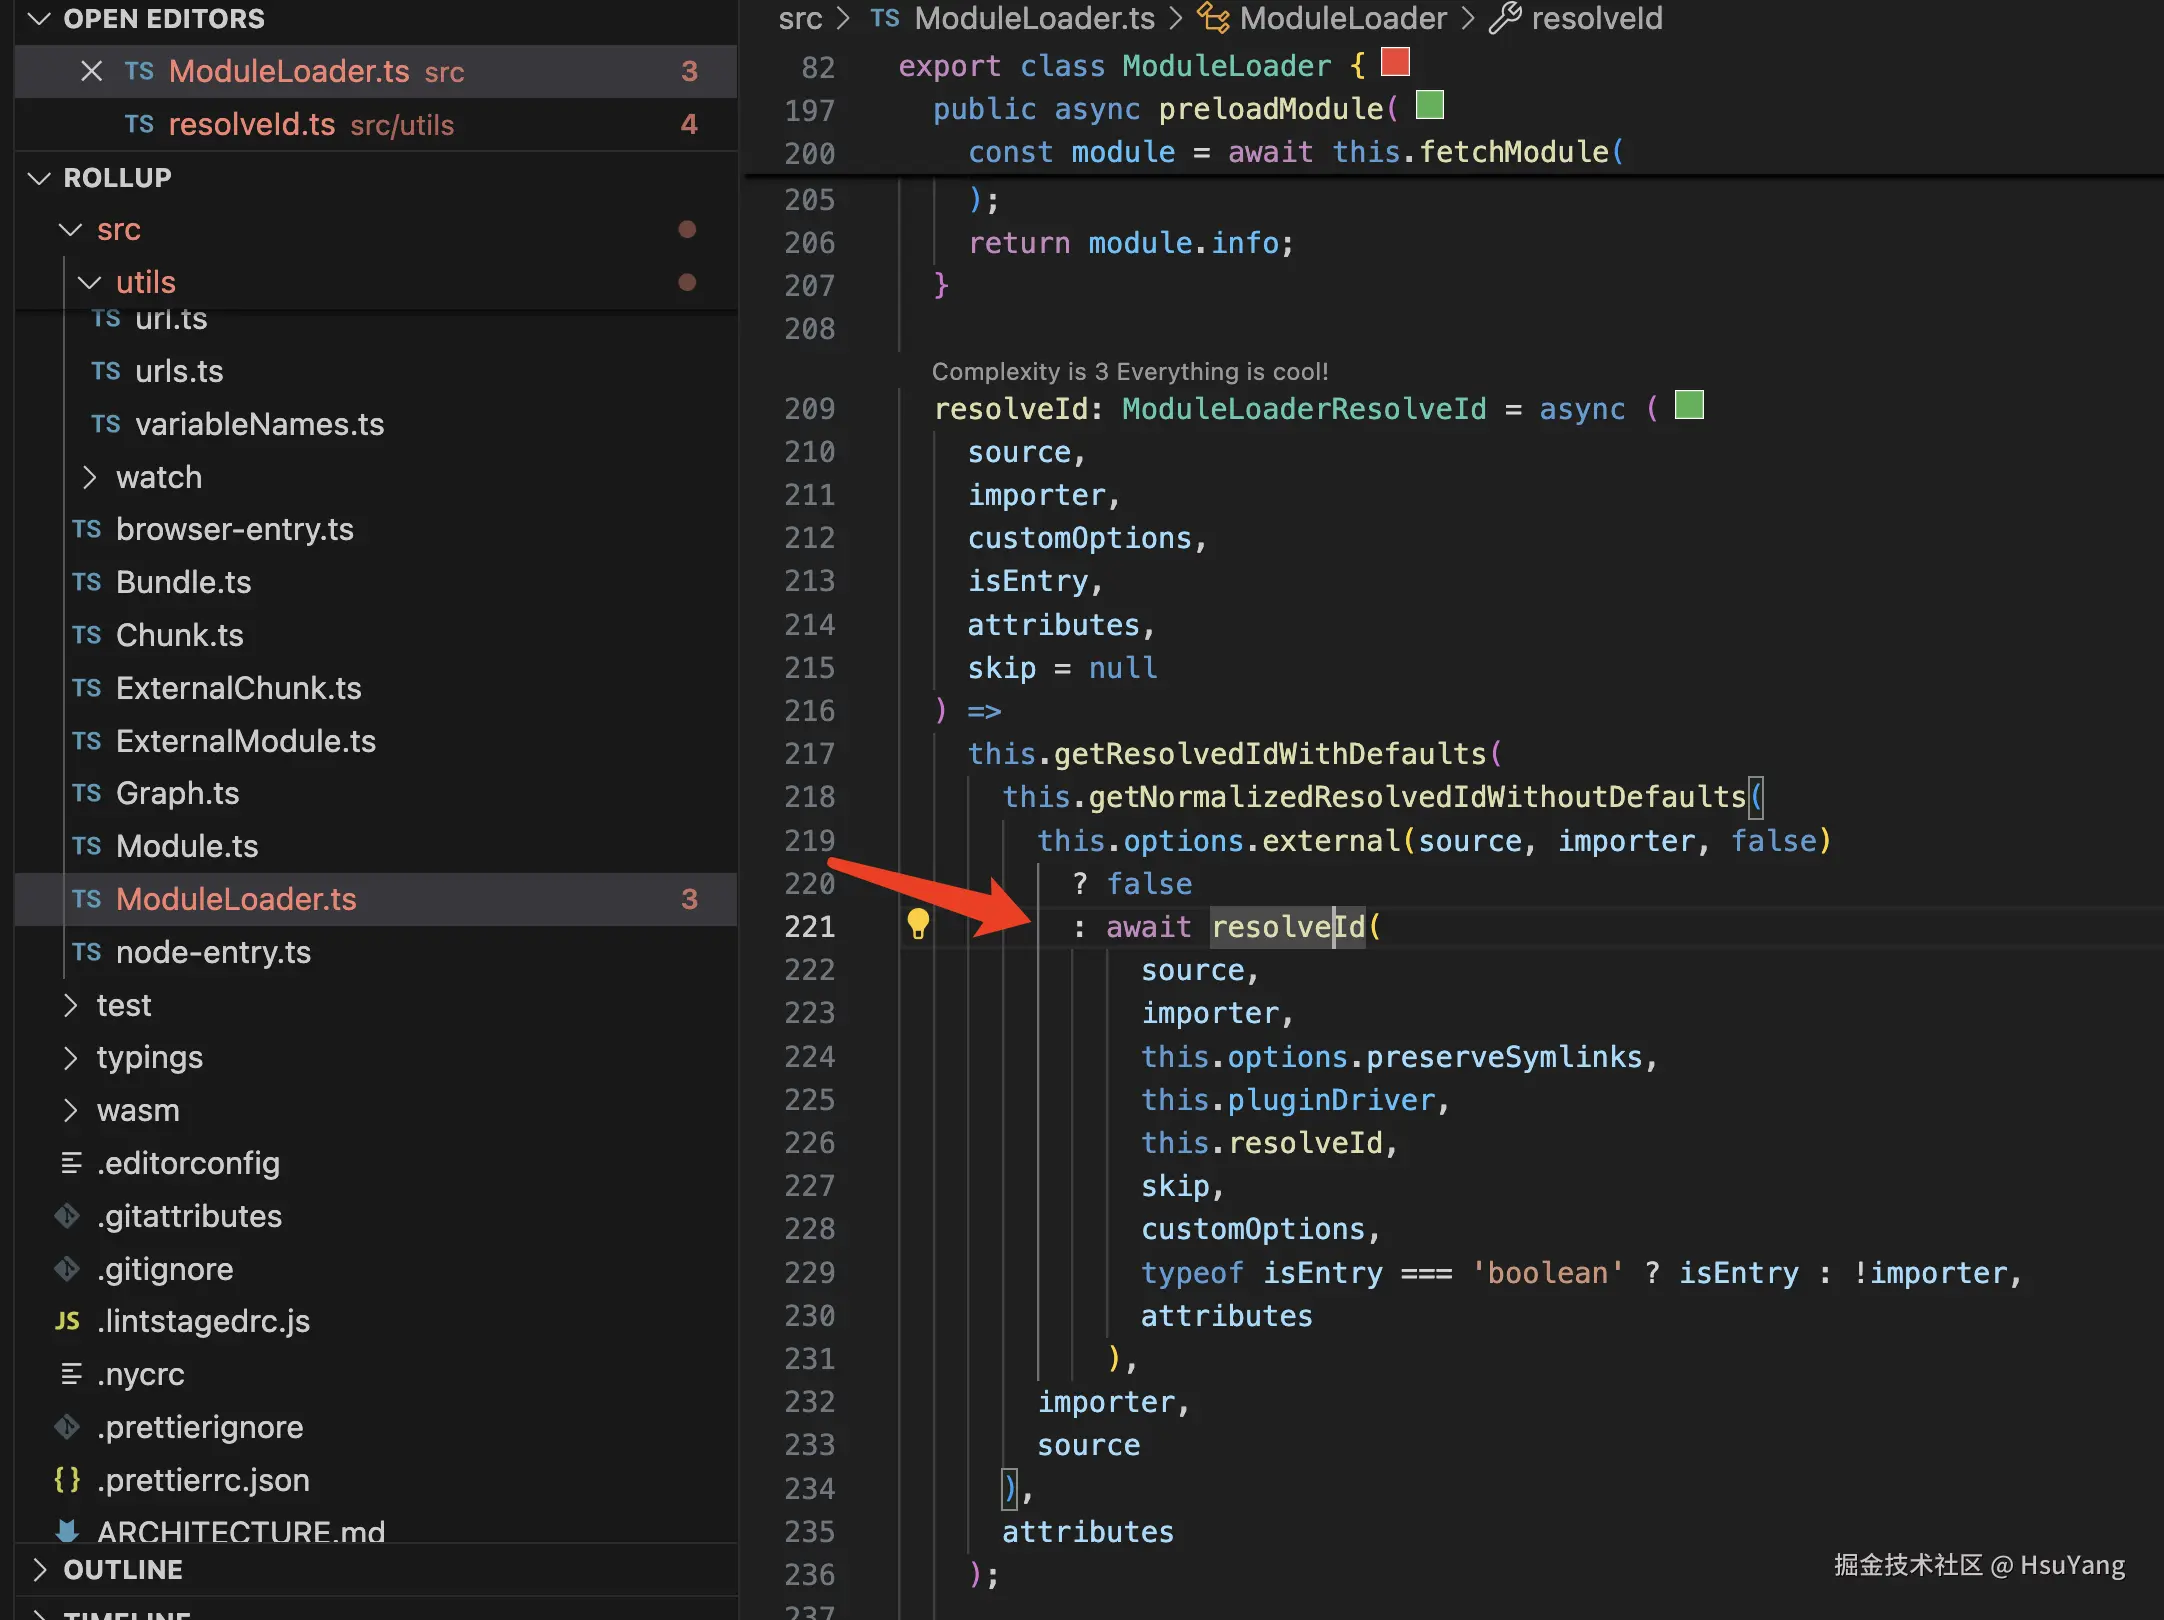This screenshot has width=2164, height=1620.
Task: Open Bundle.ts from the file tree
Action: pyautogui.click(x=183, y=582)
